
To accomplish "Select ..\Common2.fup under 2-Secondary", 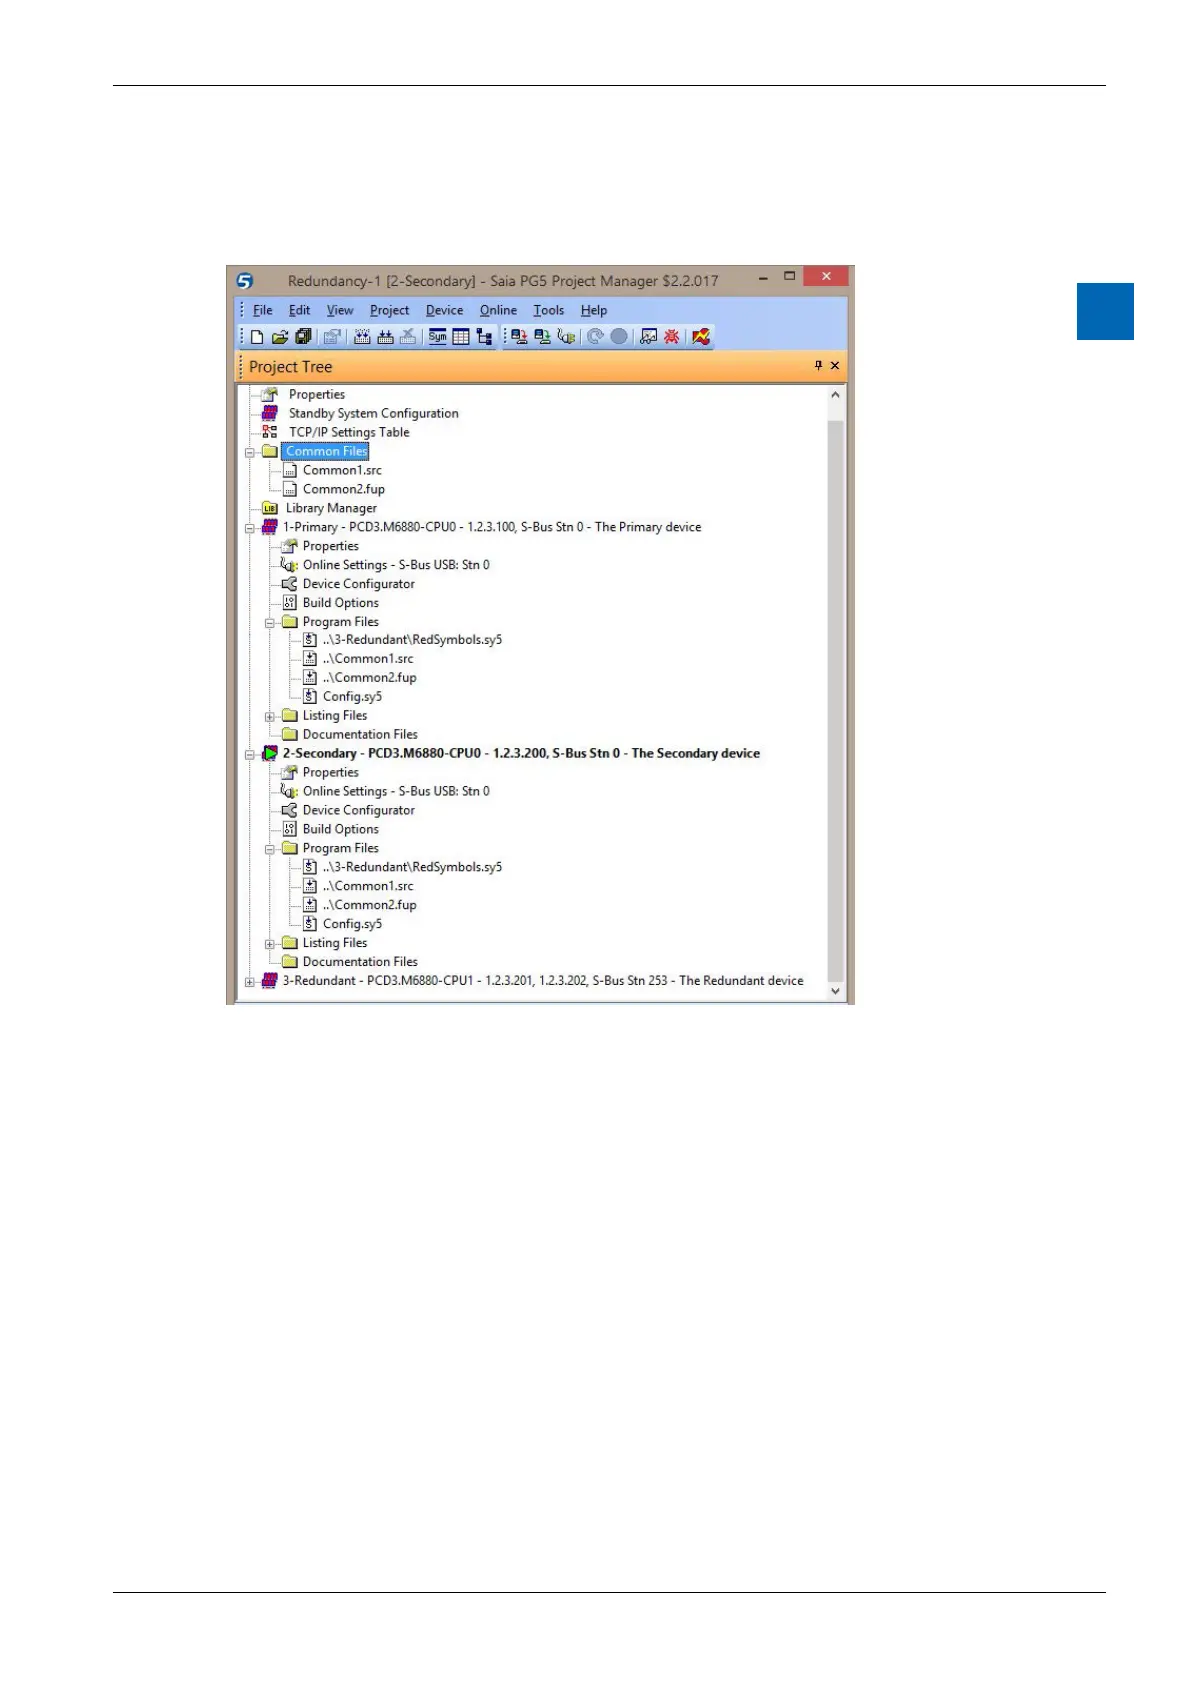I will [x=369, y=905].
